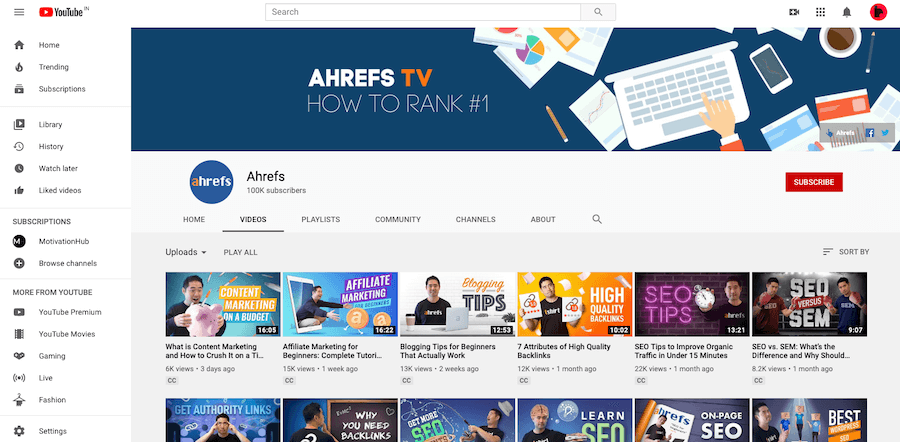Click the Watch later clock icon
Screen dimensions: 900x442
(19, 168)
